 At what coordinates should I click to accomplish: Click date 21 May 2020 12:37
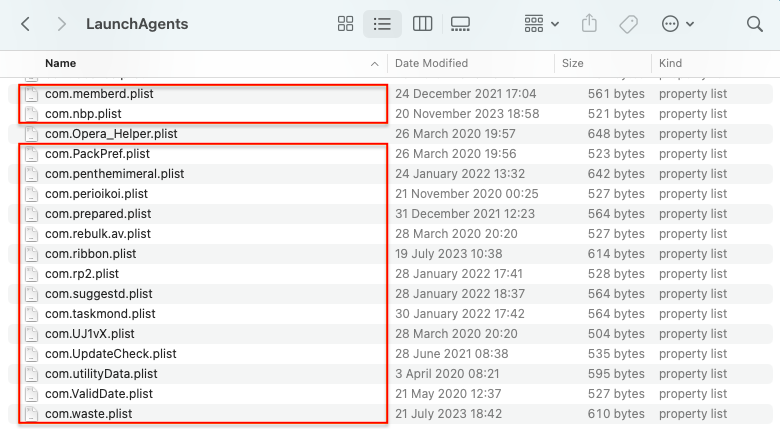coord(448,394)
